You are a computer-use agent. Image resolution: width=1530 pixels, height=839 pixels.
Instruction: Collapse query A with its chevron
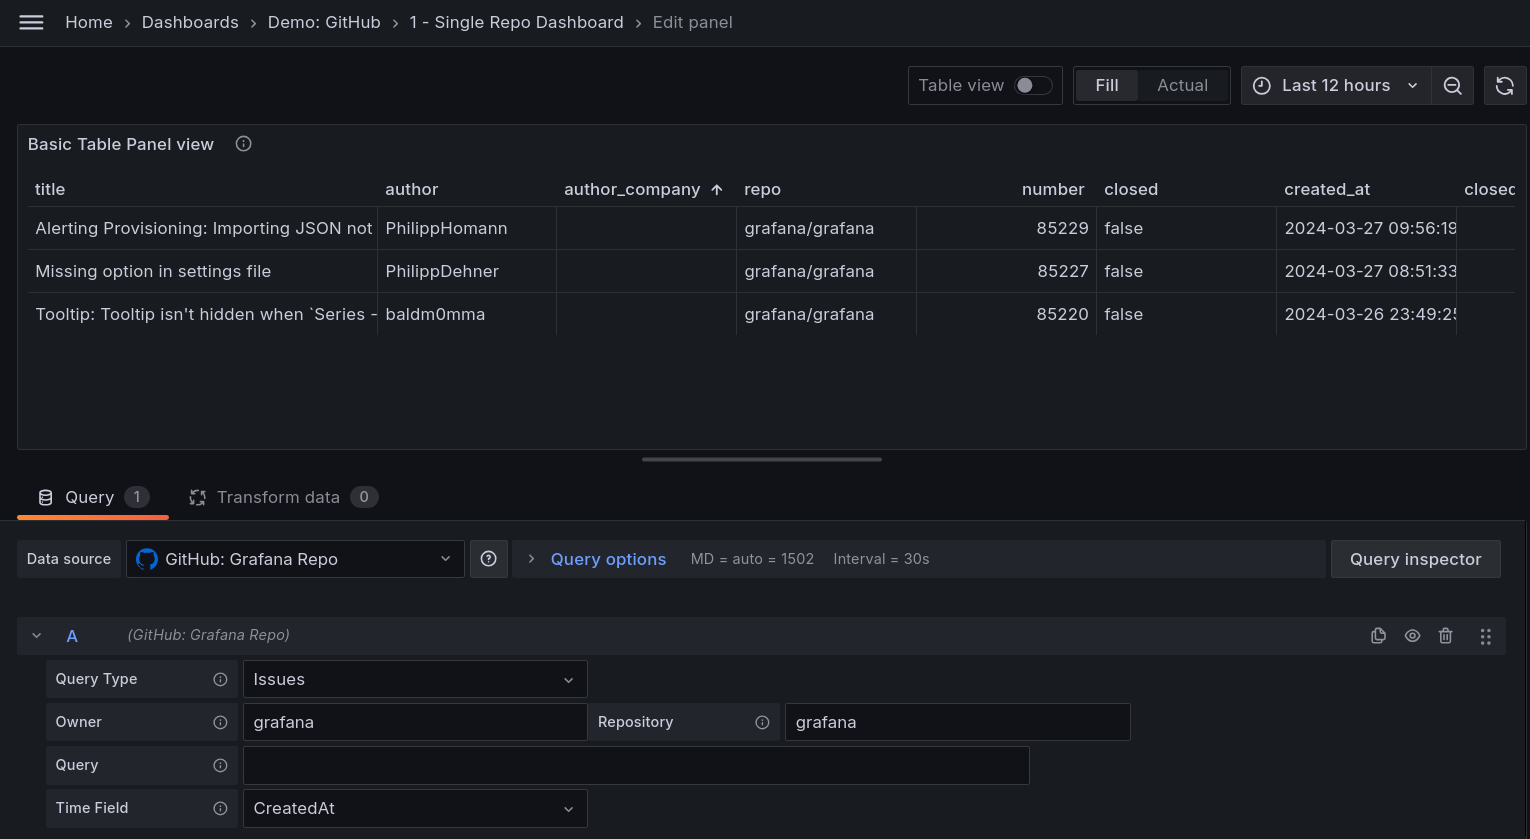[x=37, y=635]
